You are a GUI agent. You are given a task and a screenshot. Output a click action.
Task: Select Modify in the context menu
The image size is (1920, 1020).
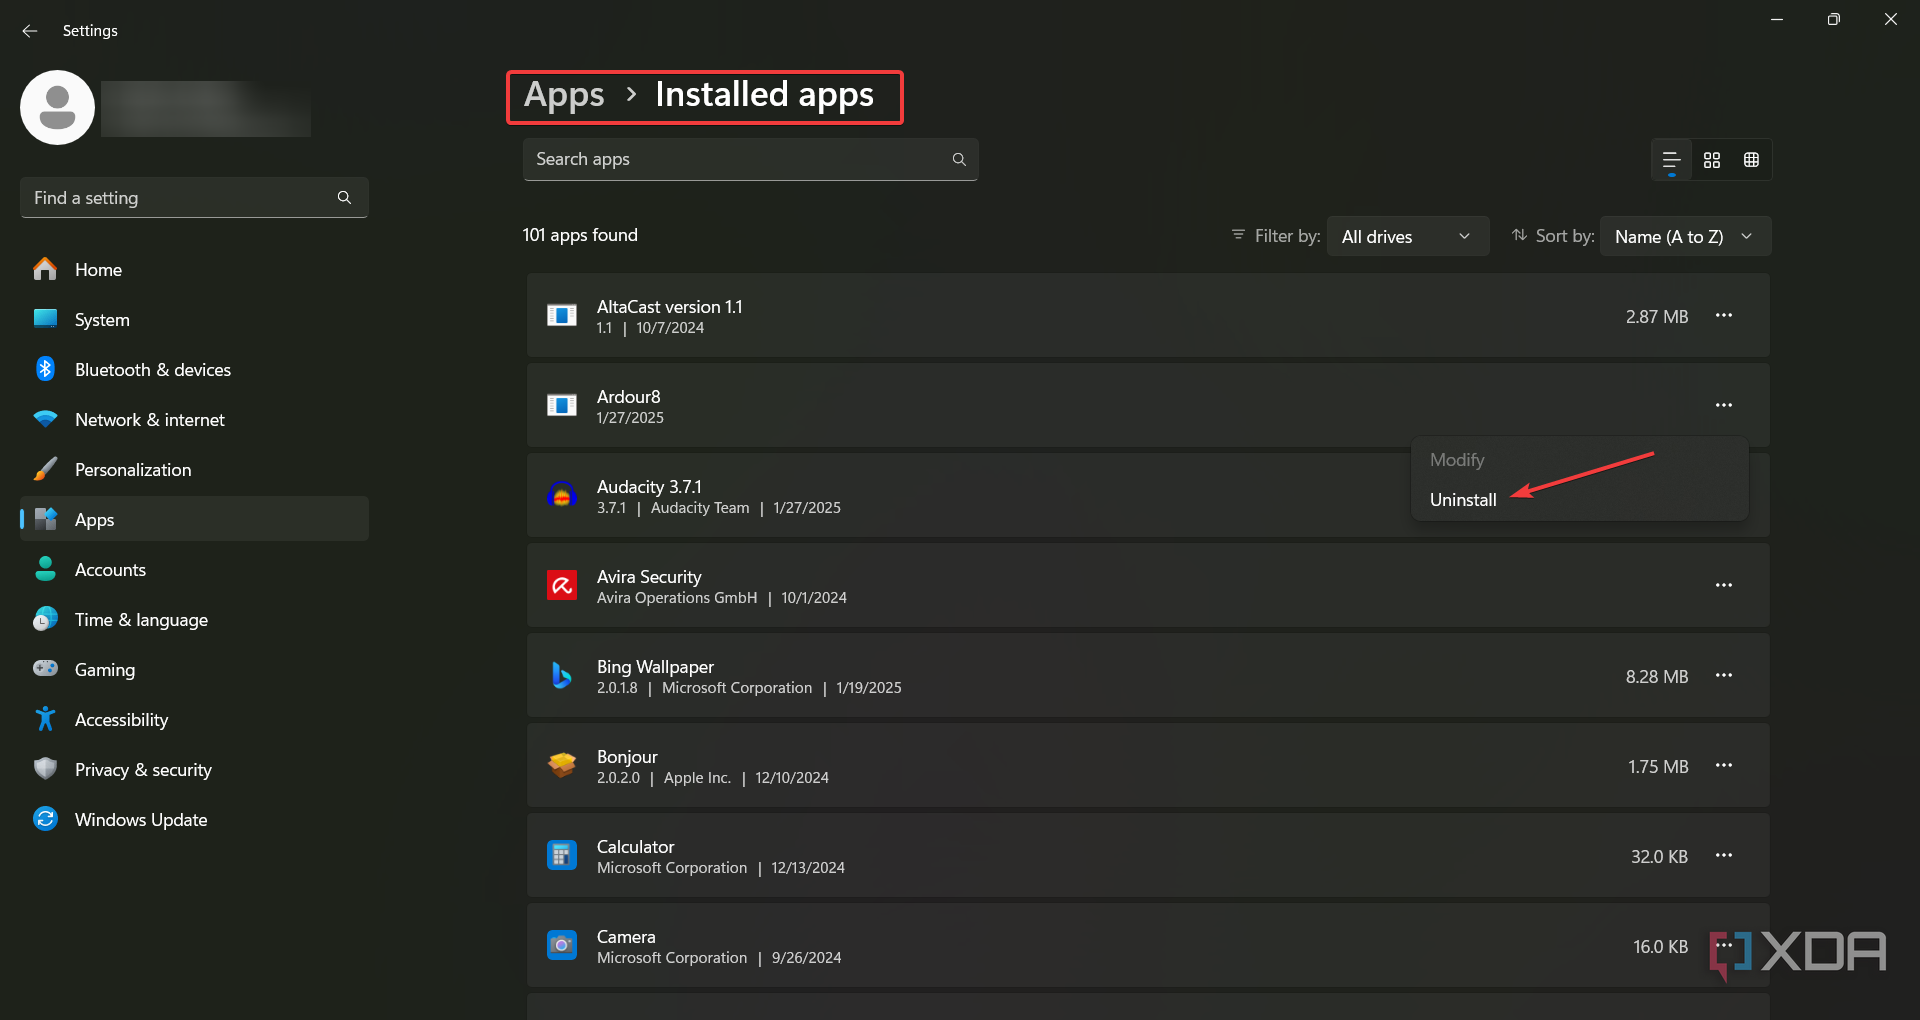click(x=1457, y=460)
